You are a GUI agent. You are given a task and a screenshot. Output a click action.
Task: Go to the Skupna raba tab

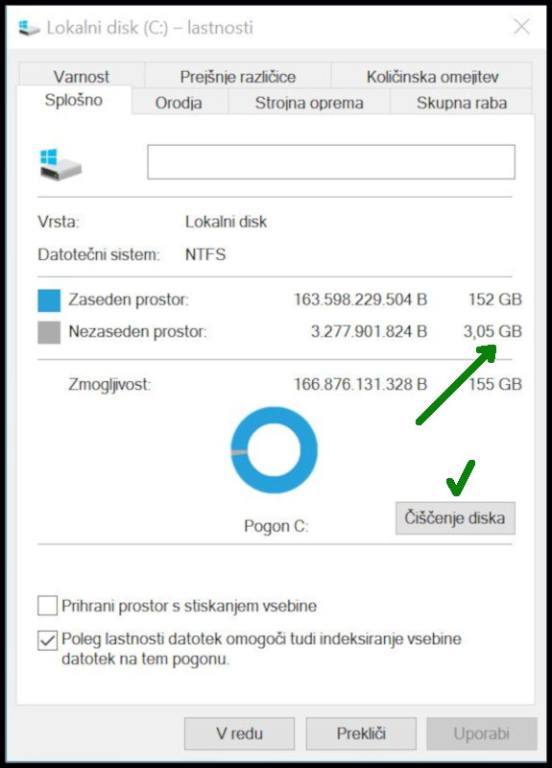coord(461,102)
